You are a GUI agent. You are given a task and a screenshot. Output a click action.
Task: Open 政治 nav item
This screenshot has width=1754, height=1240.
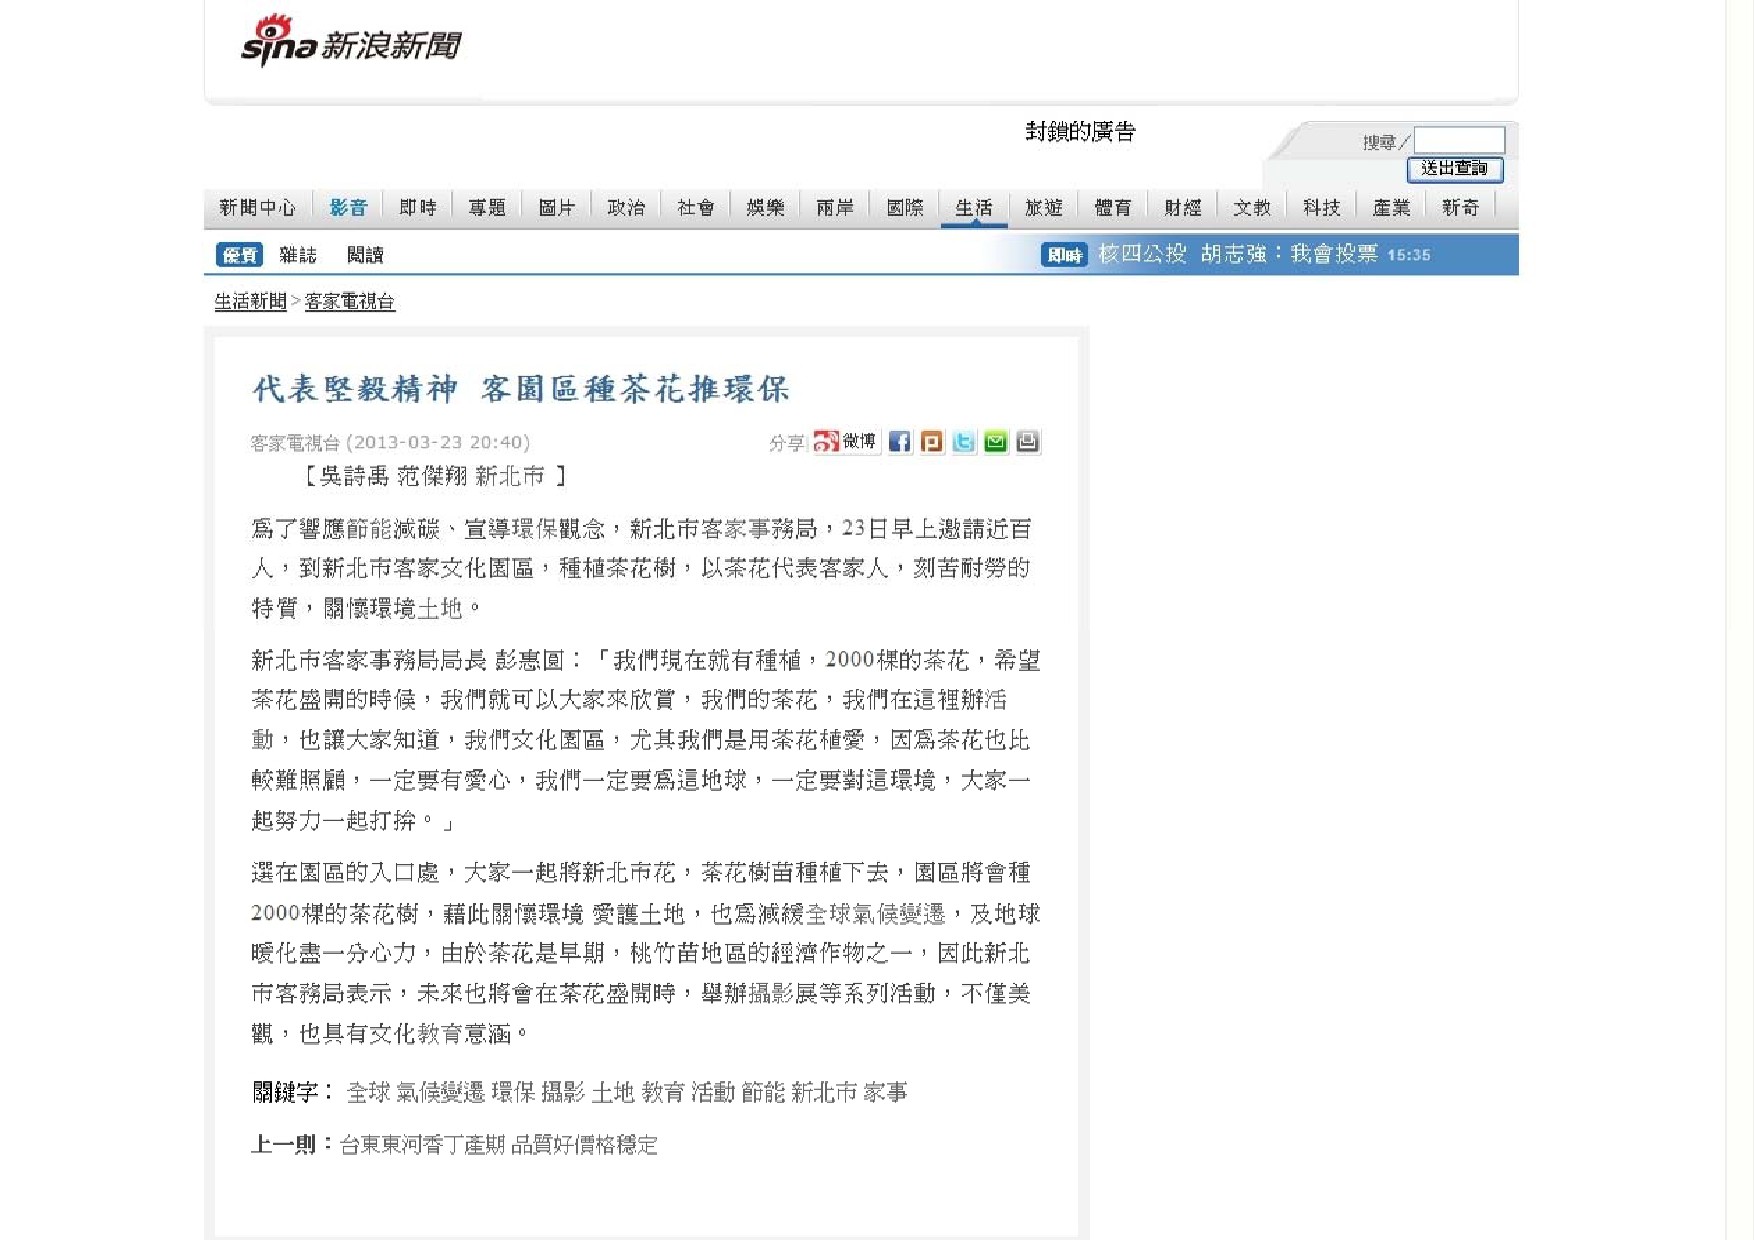626,207
